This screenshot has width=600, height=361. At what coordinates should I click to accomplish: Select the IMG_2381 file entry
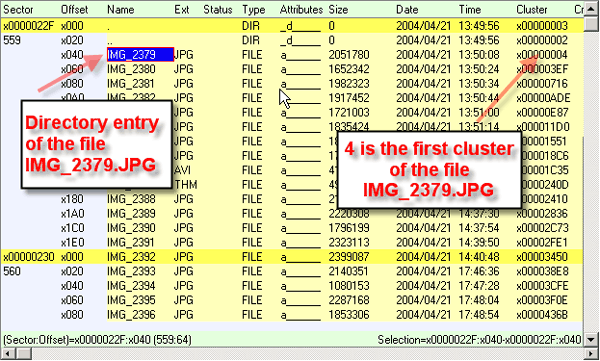click(x=131, y=84)
